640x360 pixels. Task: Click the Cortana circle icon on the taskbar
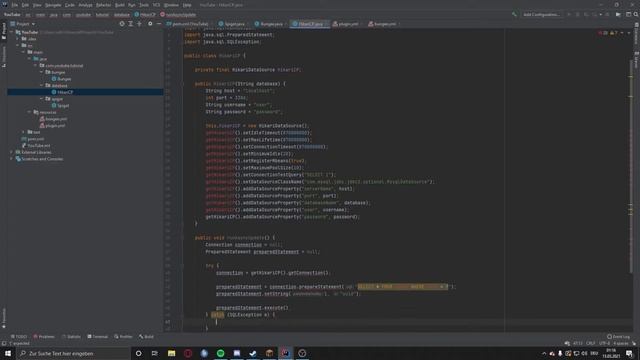click(138, 353)
